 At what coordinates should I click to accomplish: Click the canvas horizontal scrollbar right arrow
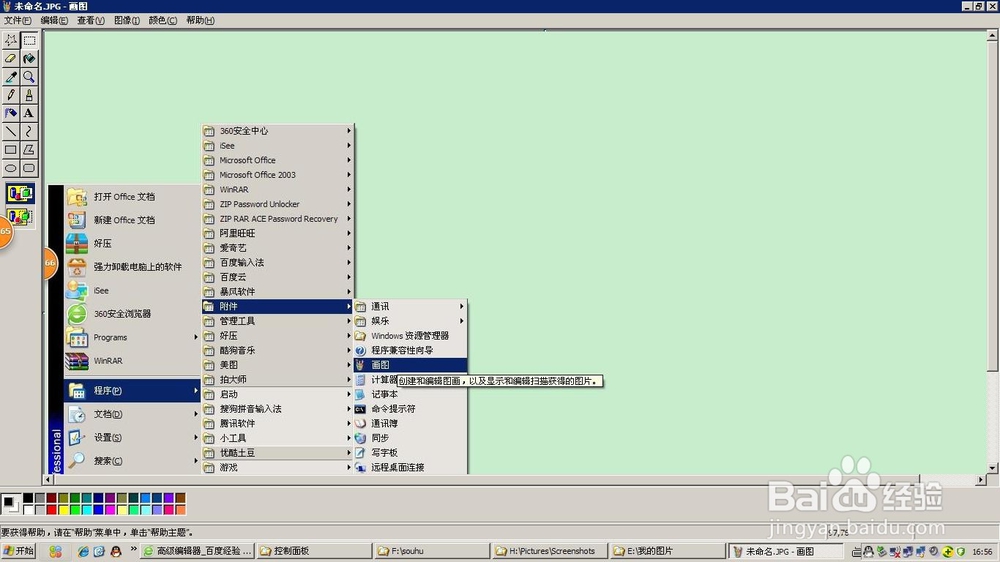click(982, 479)
